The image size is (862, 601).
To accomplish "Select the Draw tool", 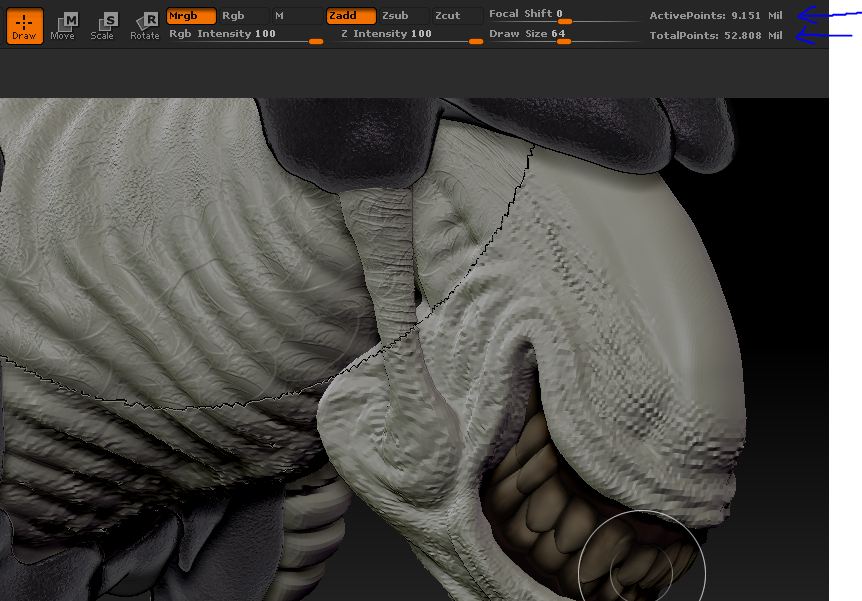I will pos(25,26).
